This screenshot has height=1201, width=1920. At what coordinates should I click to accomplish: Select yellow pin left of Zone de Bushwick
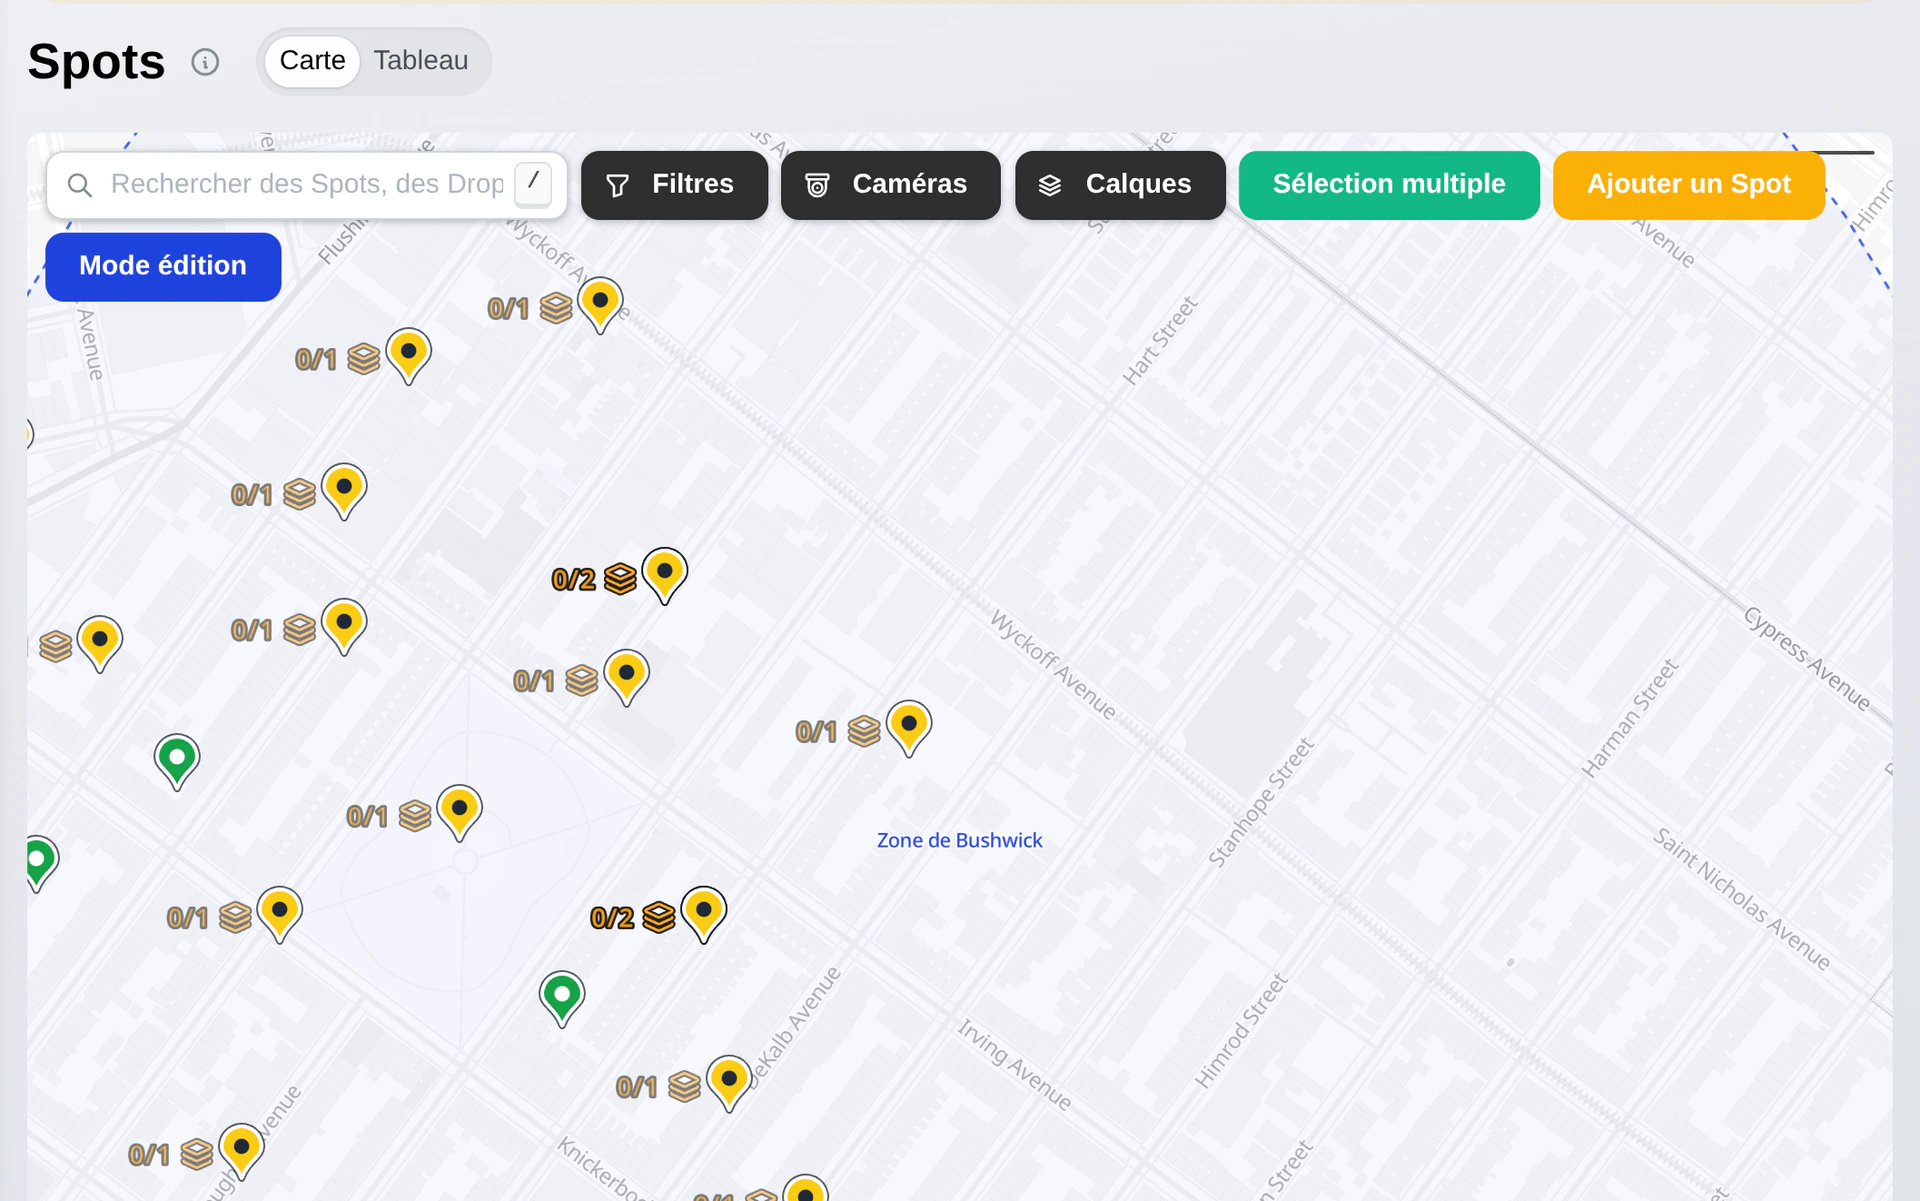pyautogui.click(x=909, y=727)
